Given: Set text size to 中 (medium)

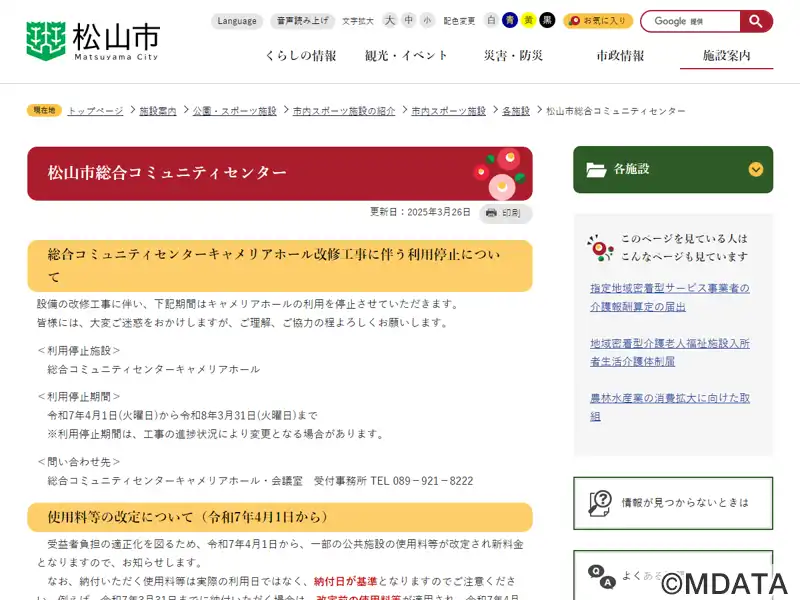Looking at the screenshot, I should tap(409, 20).
